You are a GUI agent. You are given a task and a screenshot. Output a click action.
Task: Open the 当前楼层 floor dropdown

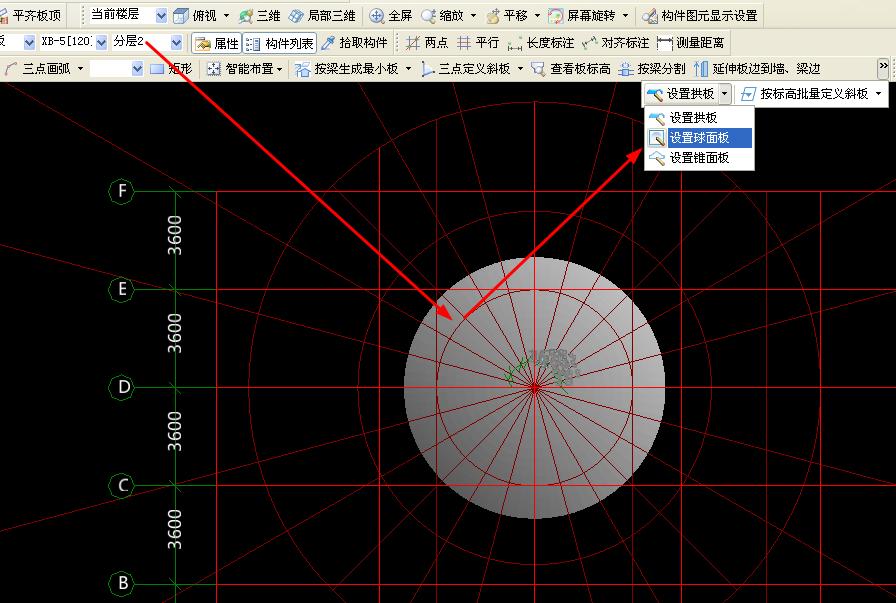click(x=160, y=15)
